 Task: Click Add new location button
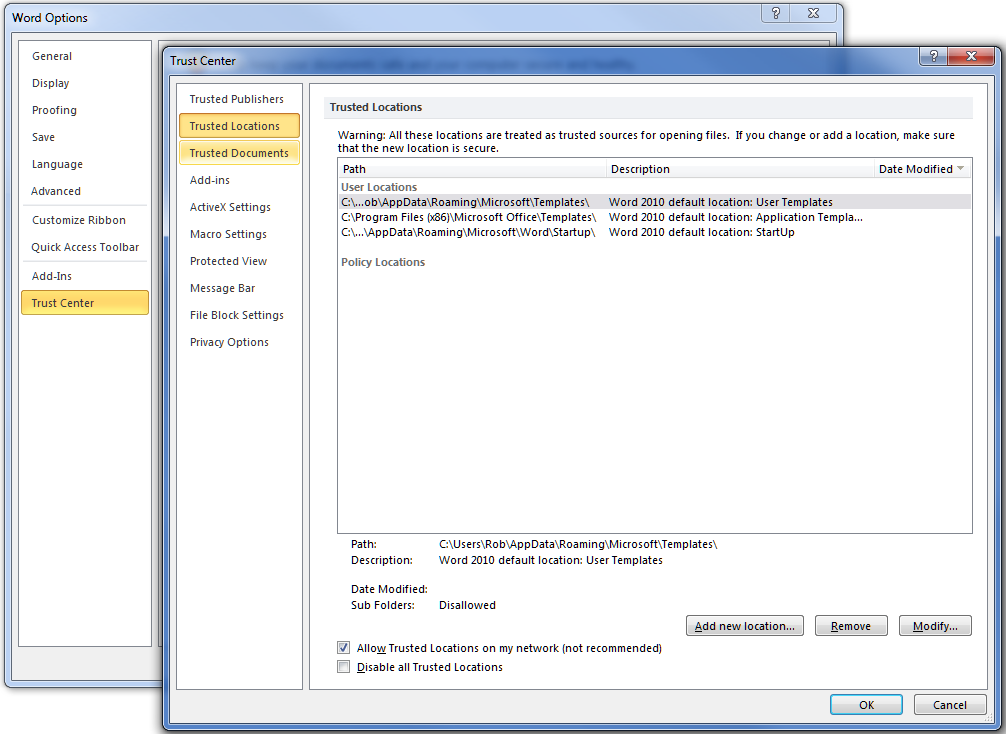(x=745, y=626)
